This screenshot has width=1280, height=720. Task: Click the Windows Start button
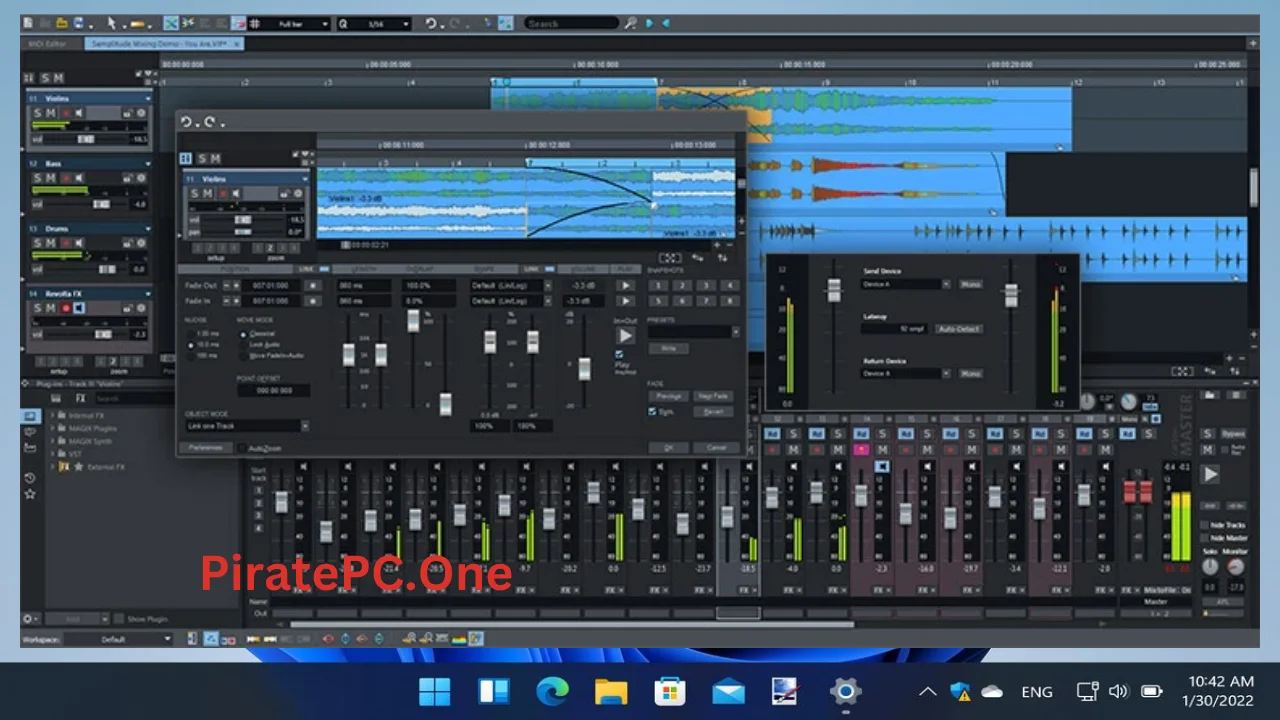(435, 691)
